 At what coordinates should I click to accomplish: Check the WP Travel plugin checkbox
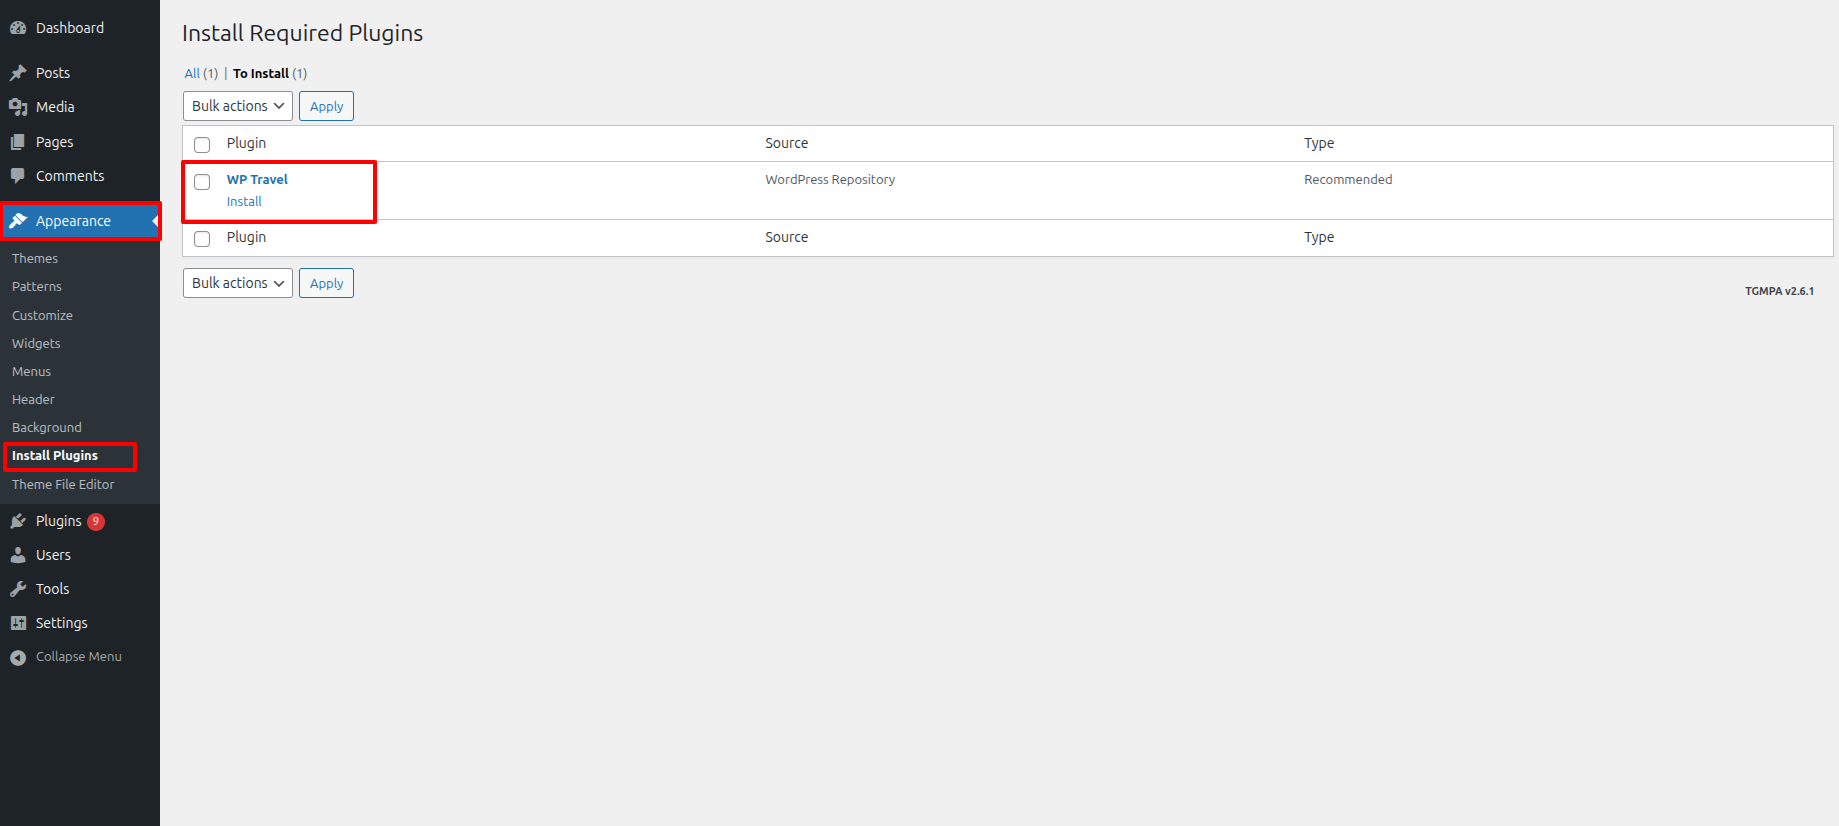[202, 182]
